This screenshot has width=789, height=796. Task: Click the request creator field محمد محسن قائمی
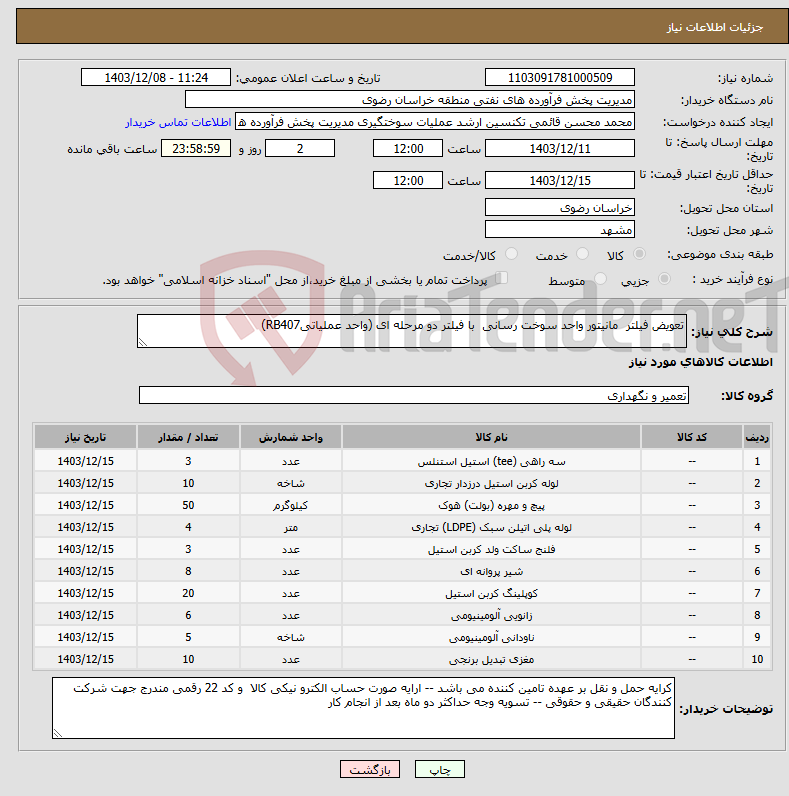(x=435, y=122)
